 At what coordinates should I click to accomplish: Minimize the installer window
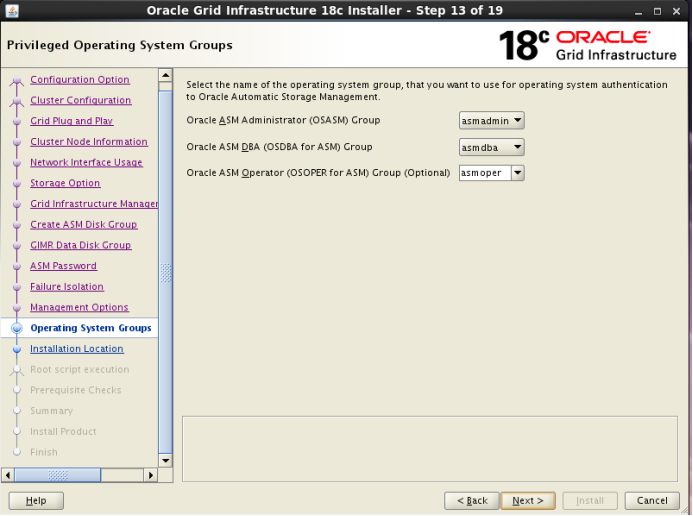638,11
